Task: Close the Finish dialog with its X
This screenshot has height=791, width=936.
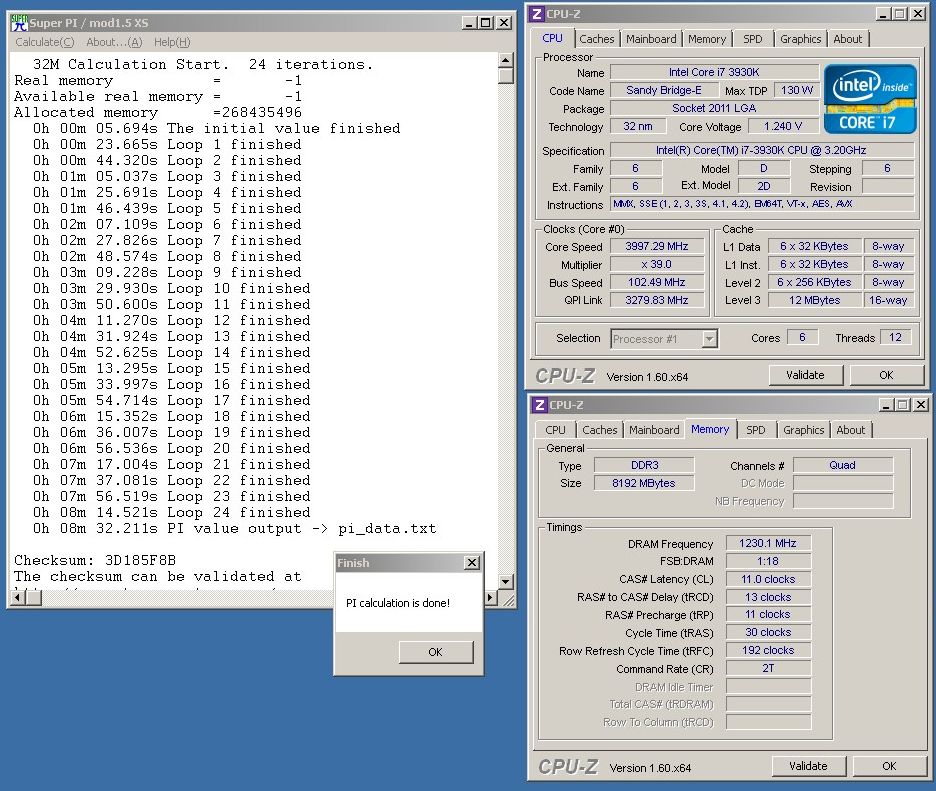Action: (472, 563)
